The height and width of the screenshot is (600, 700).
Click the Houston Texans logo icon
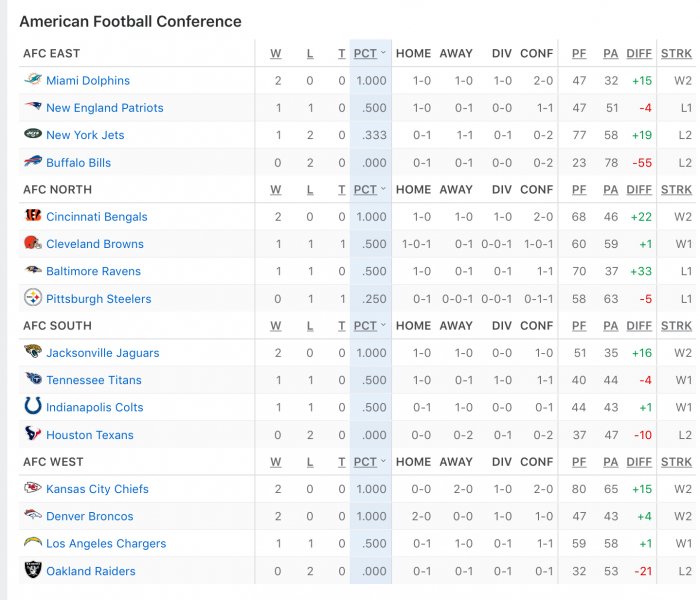[x=33, y=433]
